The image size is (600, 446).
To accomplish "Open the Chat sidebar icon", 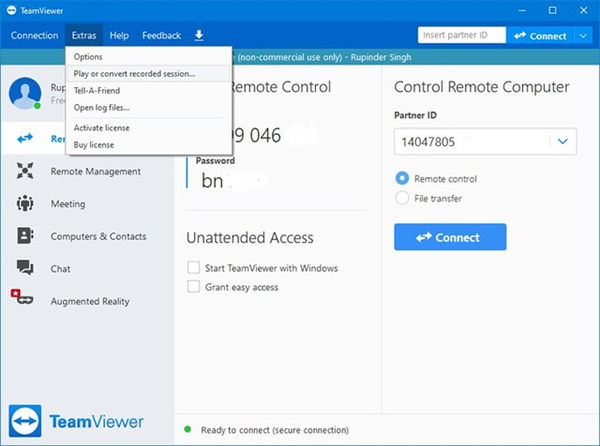I will 26,268.
